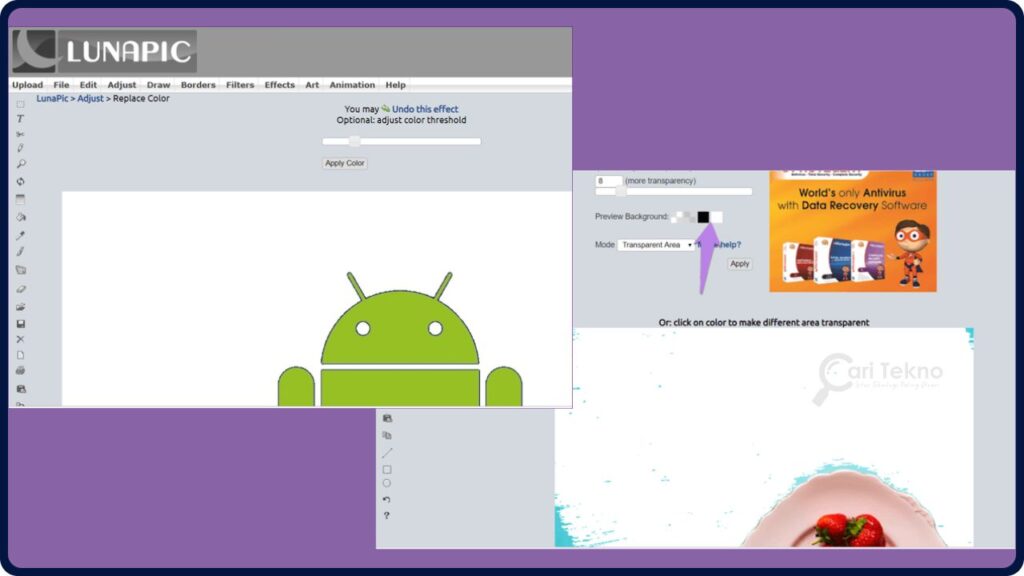Open the Filters menu
The image size is (1024, 576).
point(240,85)
